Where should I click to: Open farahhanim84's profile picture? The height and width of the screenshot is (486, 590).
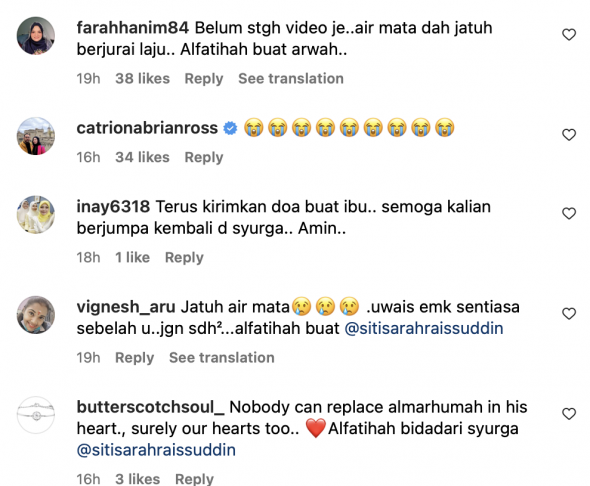pos(36,36)
